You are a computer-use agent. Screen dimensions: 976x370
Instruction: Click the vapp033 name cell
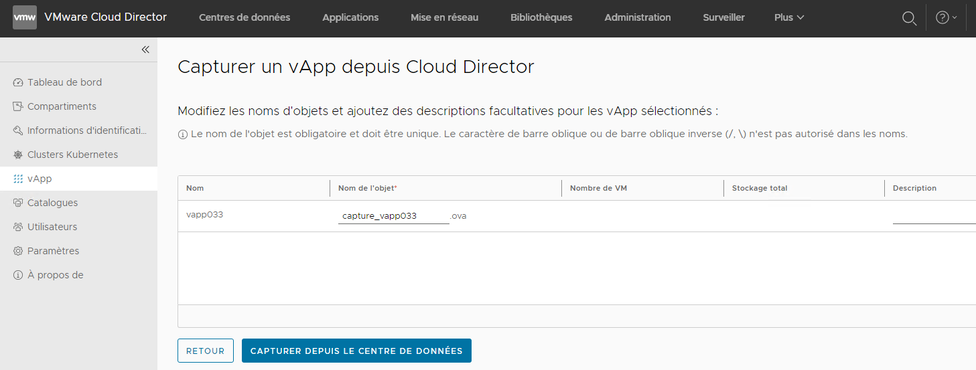(205, 215)
